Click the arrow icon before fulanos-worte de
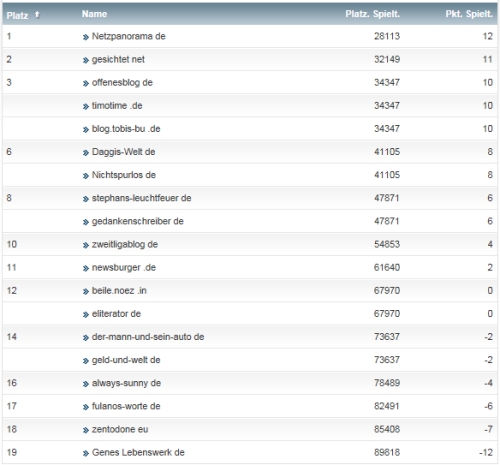 click(x=86, y=407)
